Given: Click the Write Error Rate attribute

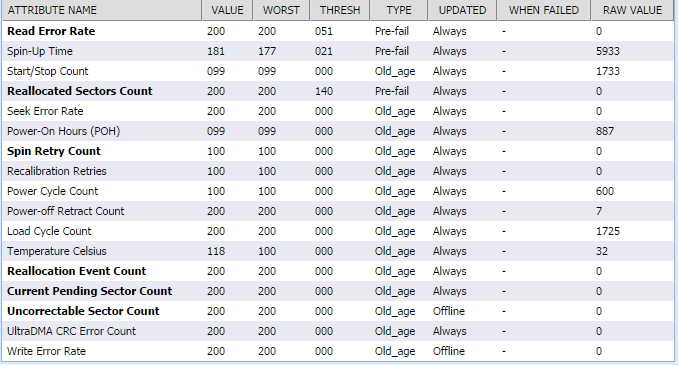Looking at the screenshot, I should pos(46,351).
